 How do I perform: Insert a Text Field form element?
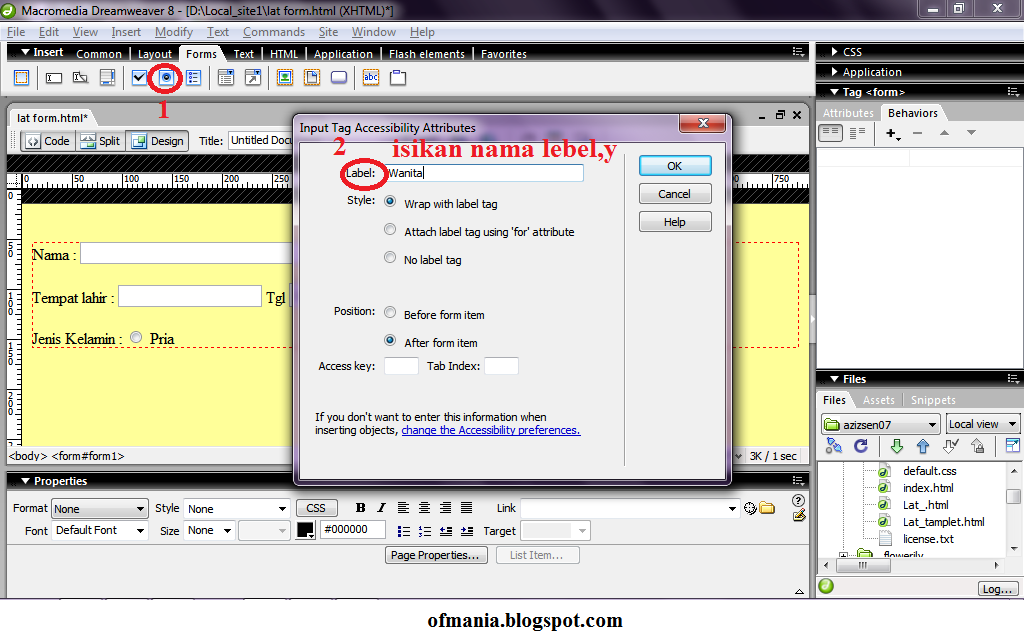pyautogui.click(x=52, y=77)
